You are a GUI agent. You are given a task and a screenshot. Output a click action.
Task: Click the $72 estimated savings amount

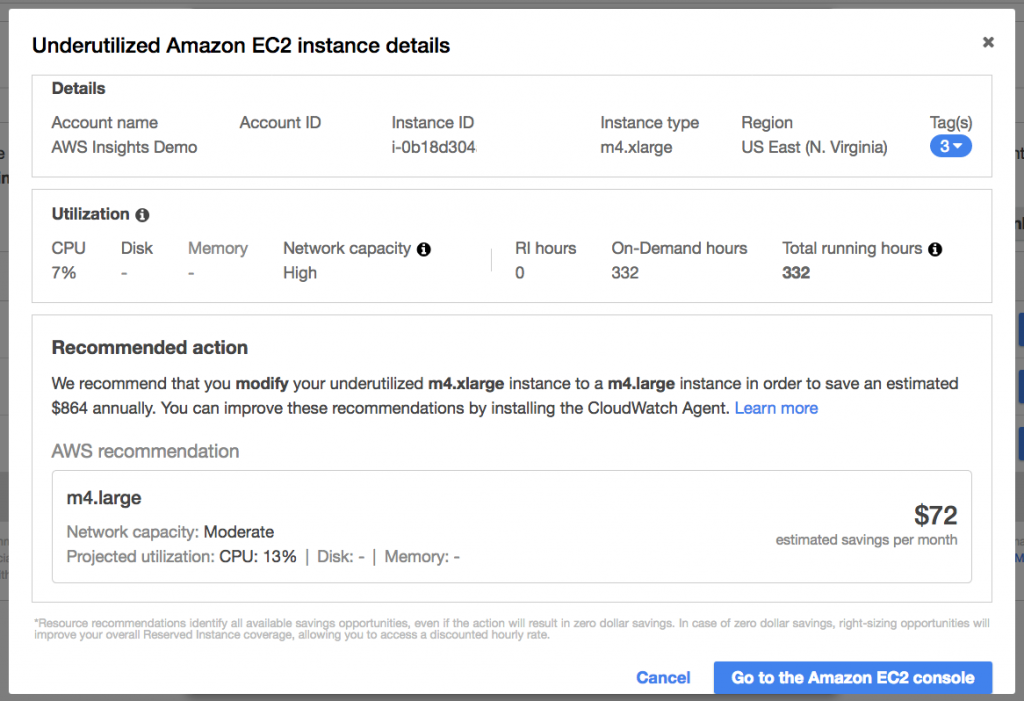pos(935,515)
